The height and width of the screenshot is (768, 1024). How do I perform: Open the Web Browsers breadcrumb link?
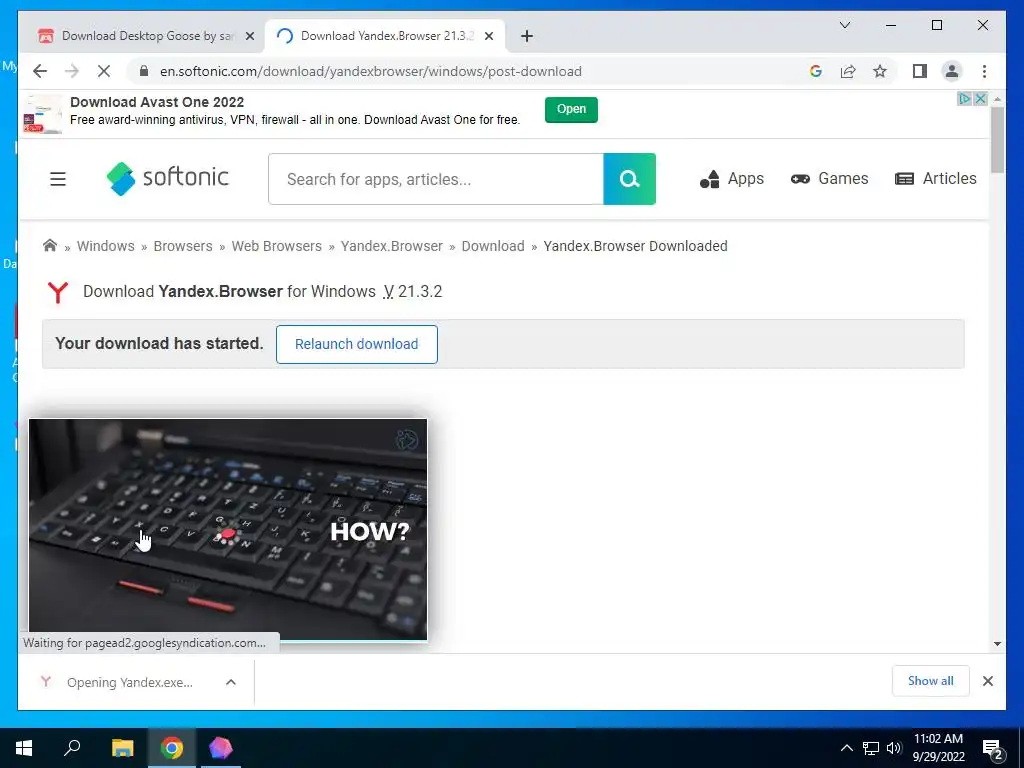point(277,246)
